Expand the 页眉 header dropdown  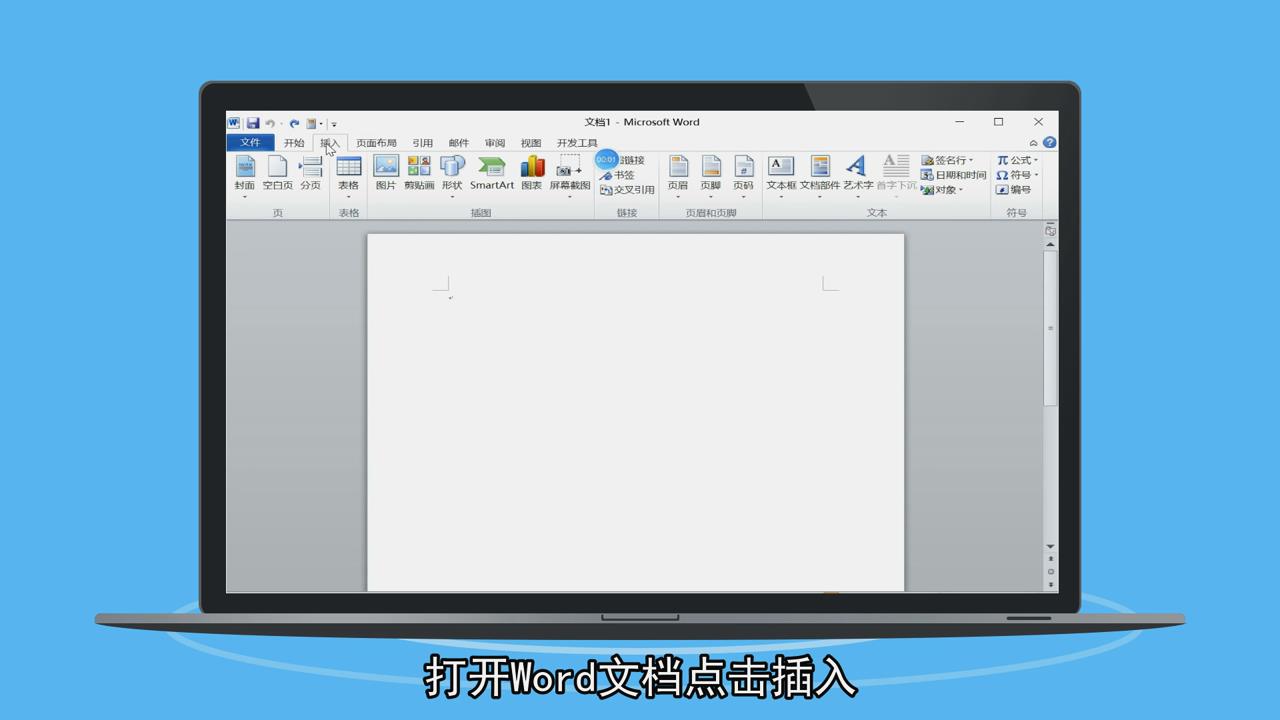[x=678, y=197]
